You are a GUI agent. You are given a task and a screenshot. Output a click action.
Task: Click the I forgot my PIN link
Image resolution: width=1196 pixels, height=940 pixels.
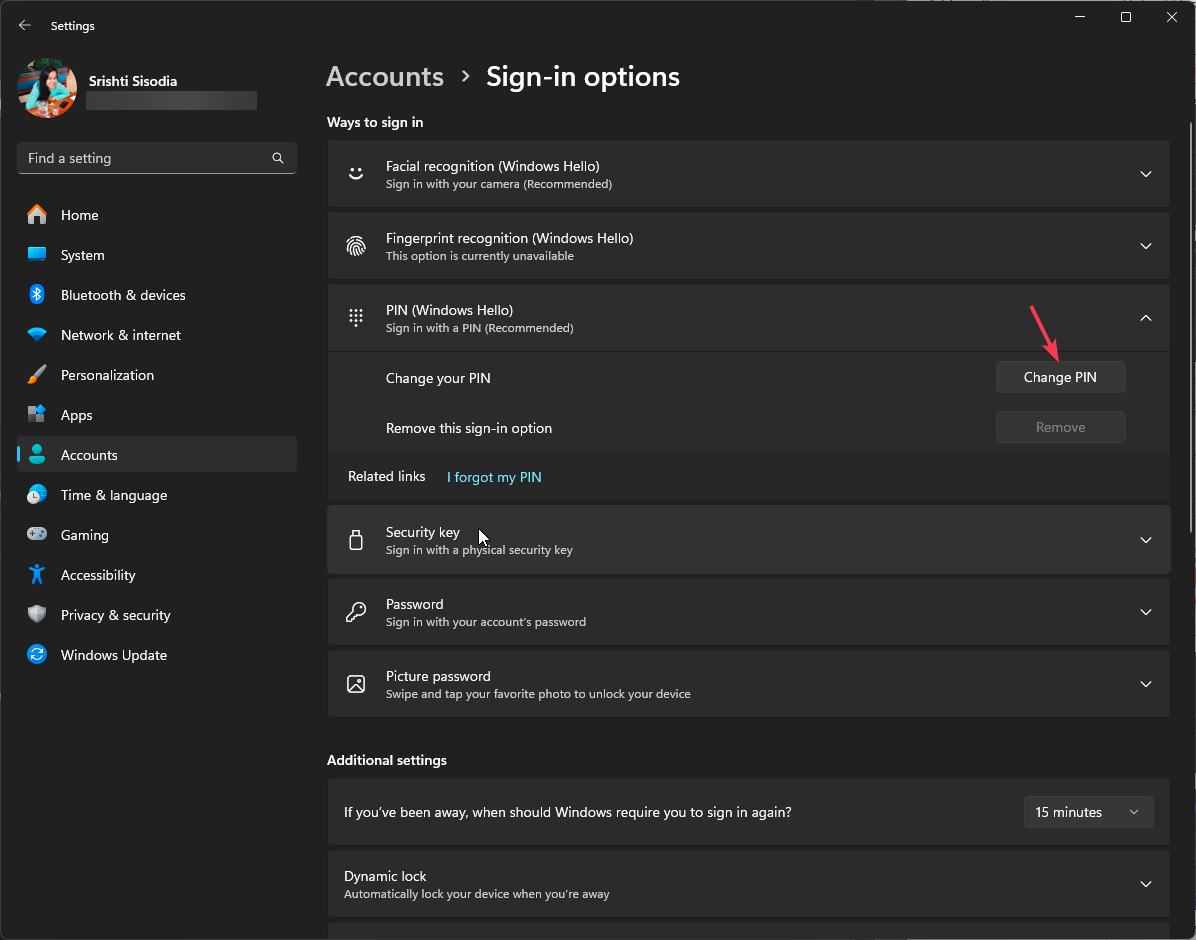pos(494,477)
